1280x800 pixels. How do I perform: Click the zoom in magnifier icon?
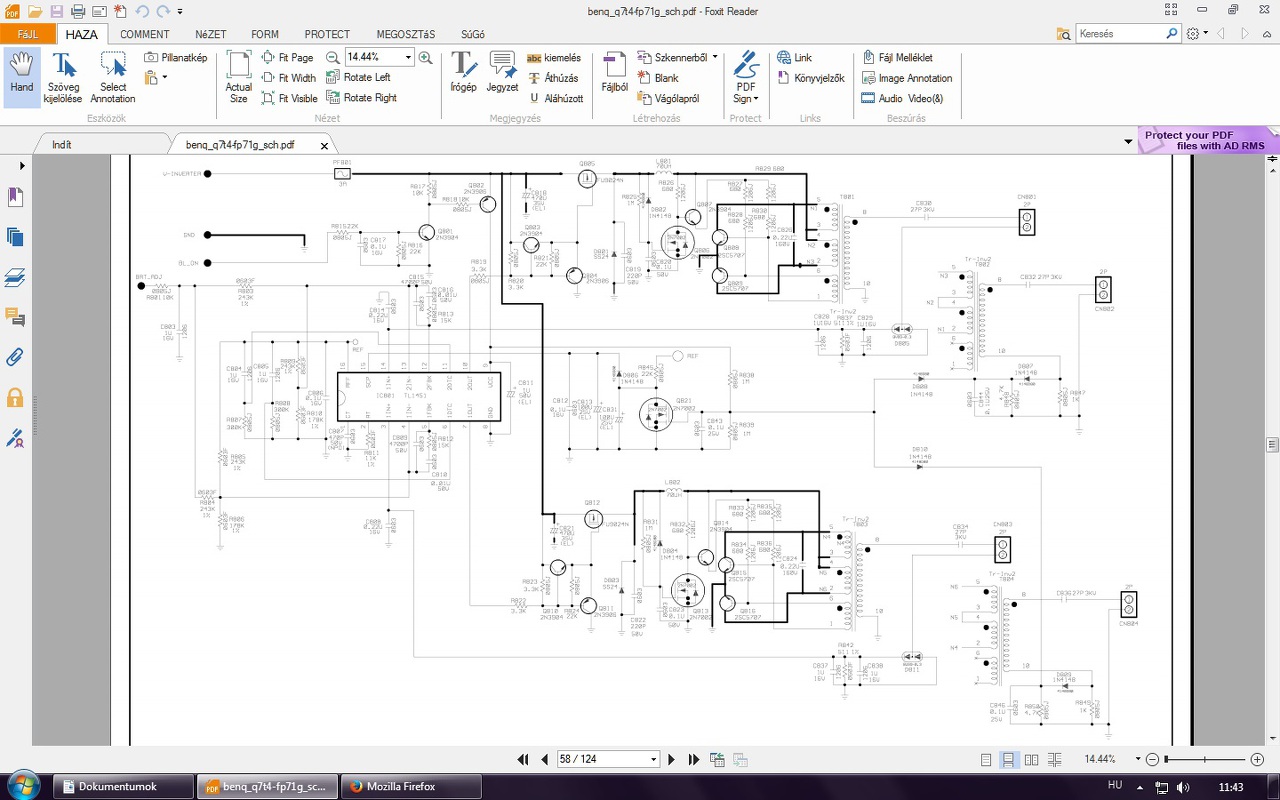pyautogui.click(x=426, y=57)
